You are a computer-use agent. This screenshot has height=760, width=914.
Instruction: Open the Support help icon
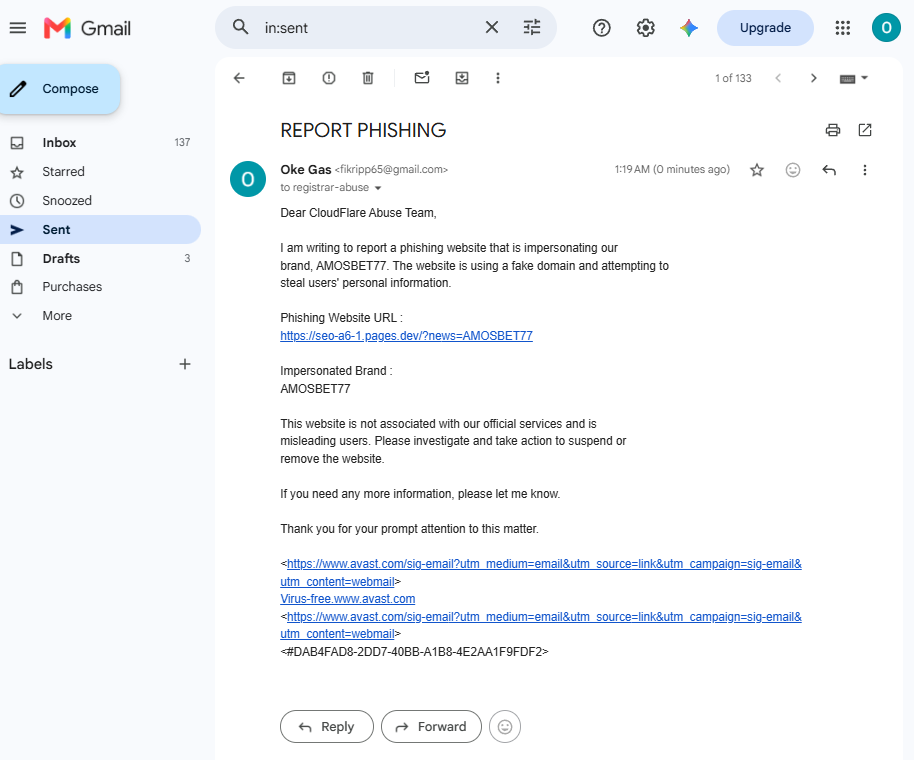pos(602,28)
